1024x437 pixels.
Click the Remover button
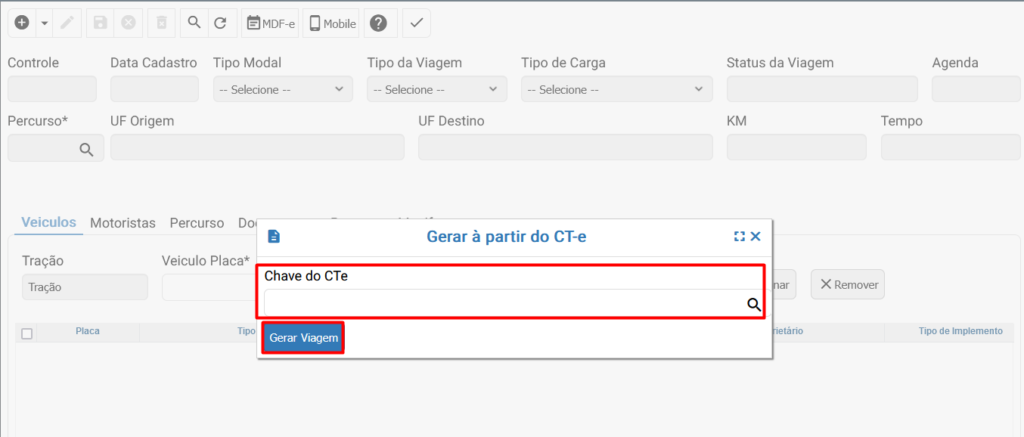pos(848,285)
